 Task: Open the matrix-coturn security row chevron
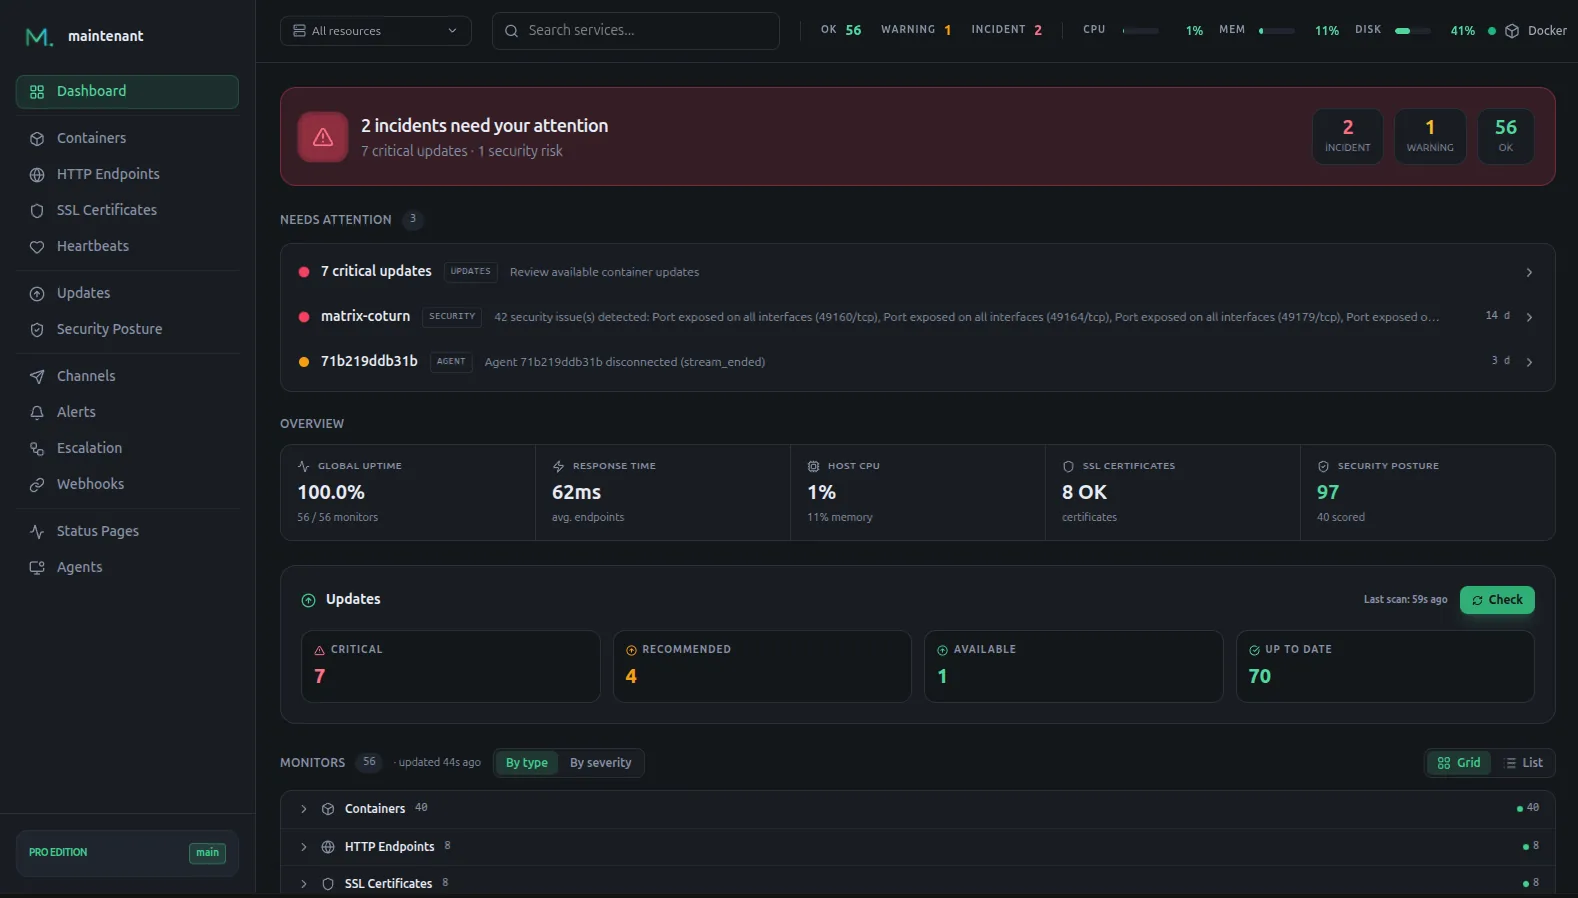1529,317
